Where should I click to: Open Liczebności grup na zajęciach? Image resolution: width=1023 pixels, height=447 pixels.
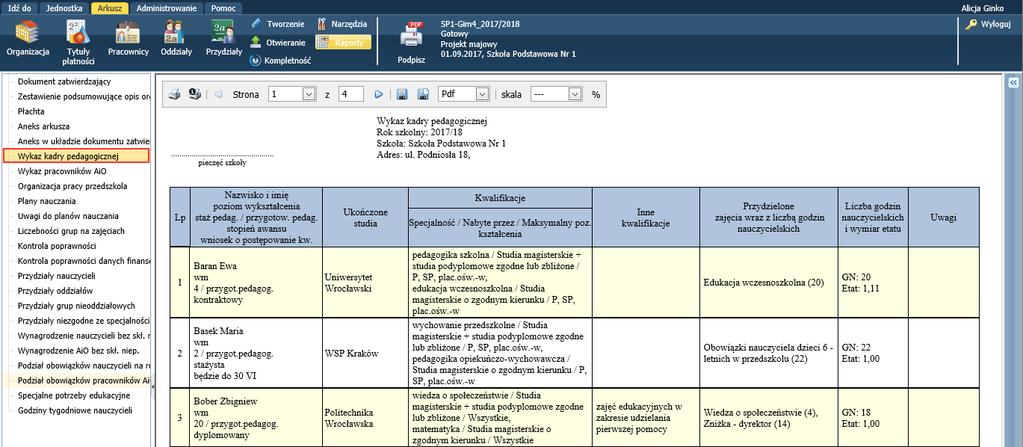[71, 231]
